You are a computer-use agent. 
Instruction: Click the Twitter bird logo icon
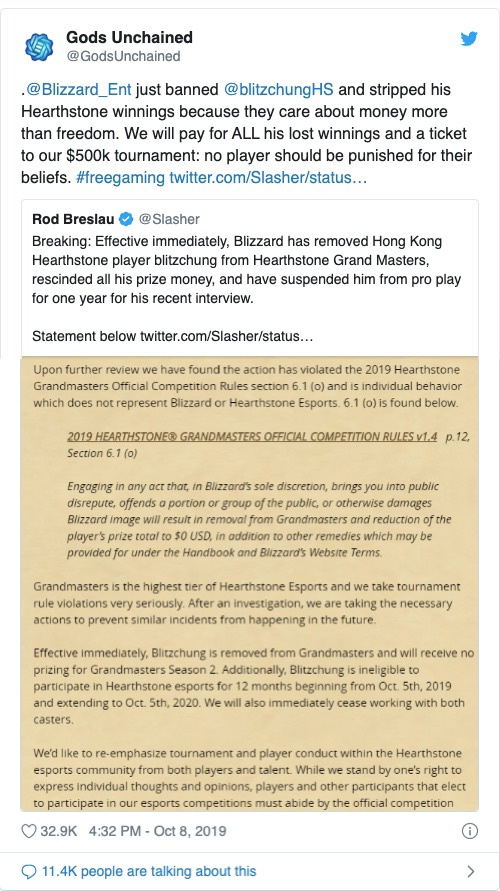point(469,39)
